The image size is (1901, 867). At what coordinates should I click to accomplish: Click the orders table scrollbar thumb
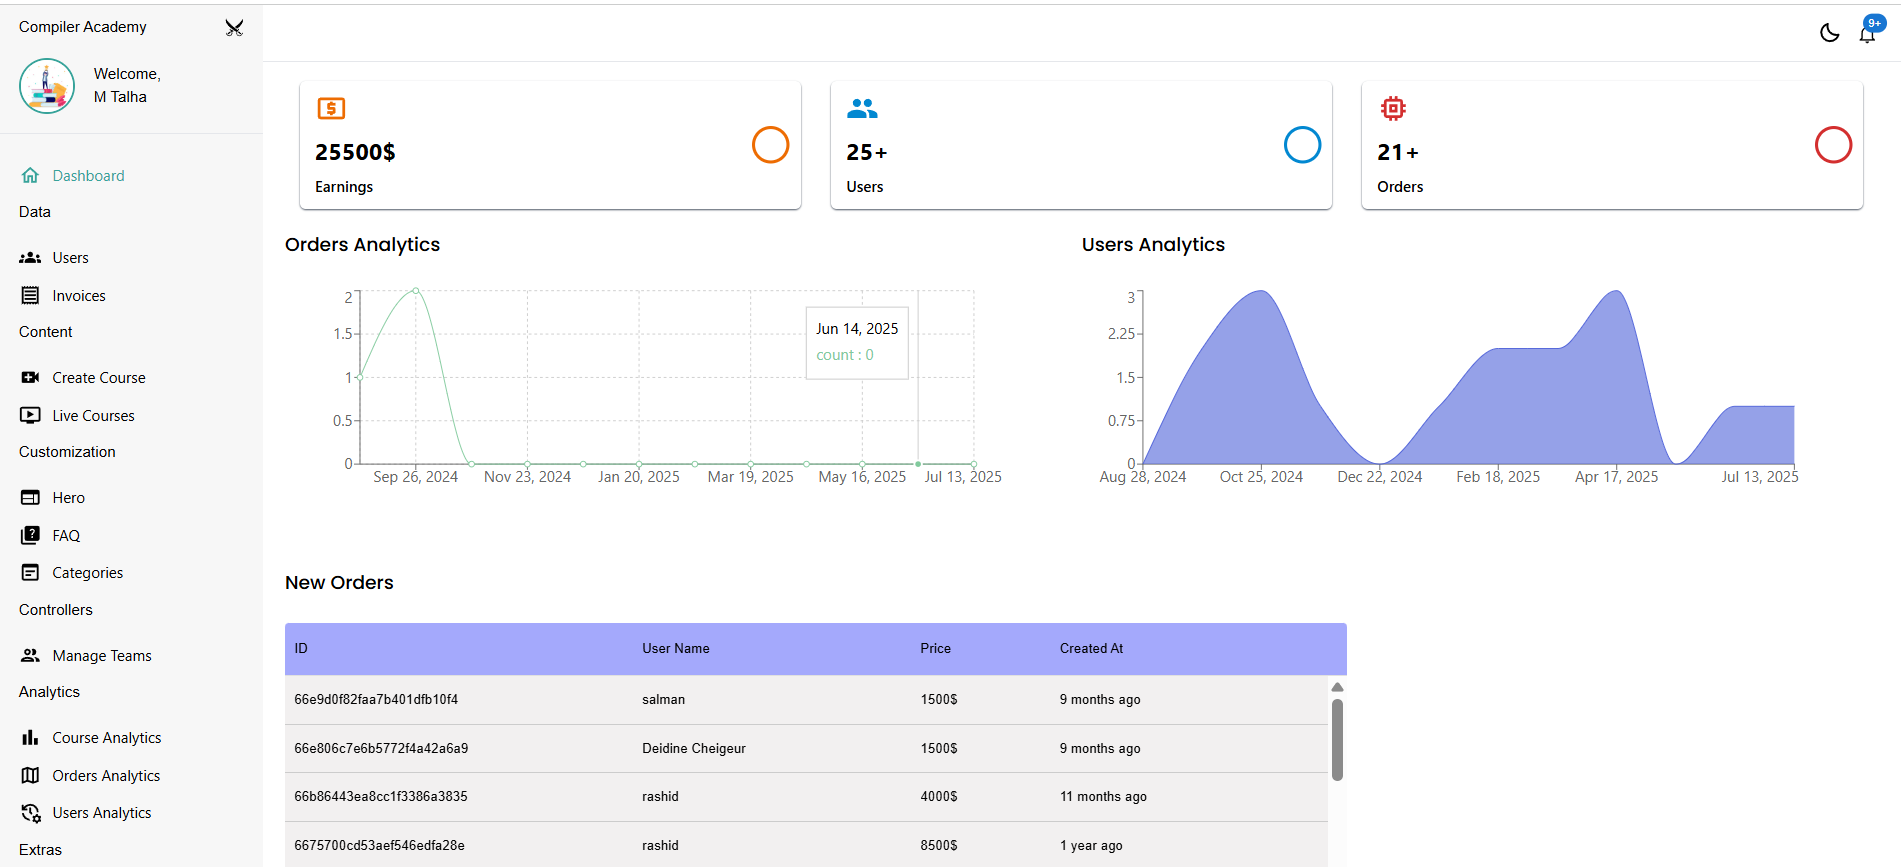click(x=1337, y=739)
